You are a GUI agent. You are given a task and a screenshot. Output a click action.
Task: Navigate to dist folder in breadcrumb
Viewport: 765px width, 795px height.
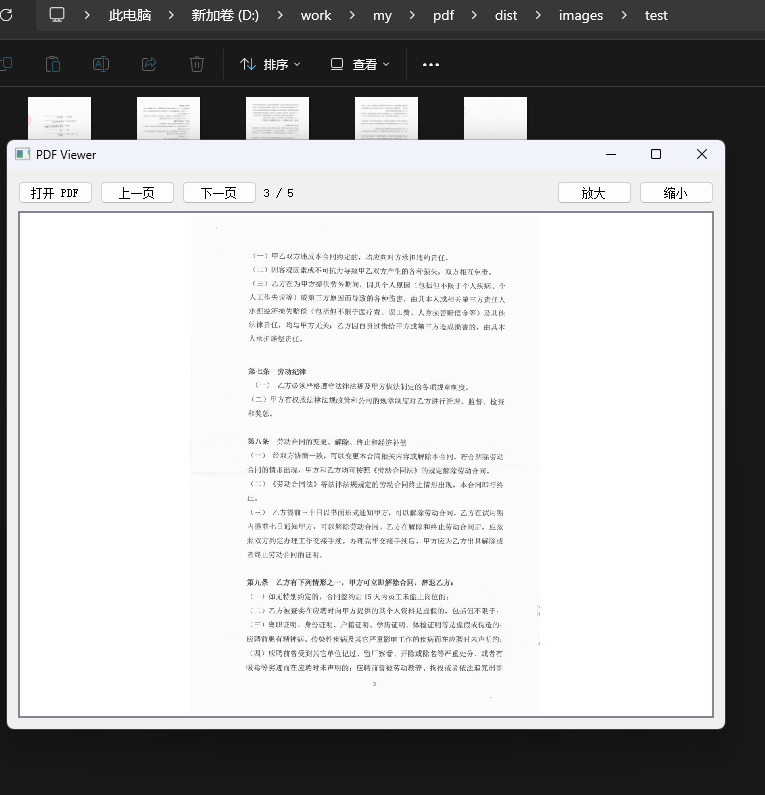tap(506, 15)
